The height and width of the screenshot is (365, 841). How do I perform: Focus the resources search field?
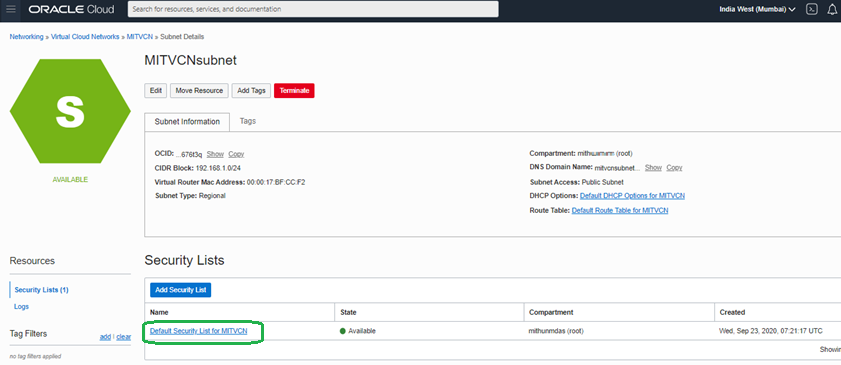tap(313, 9)
